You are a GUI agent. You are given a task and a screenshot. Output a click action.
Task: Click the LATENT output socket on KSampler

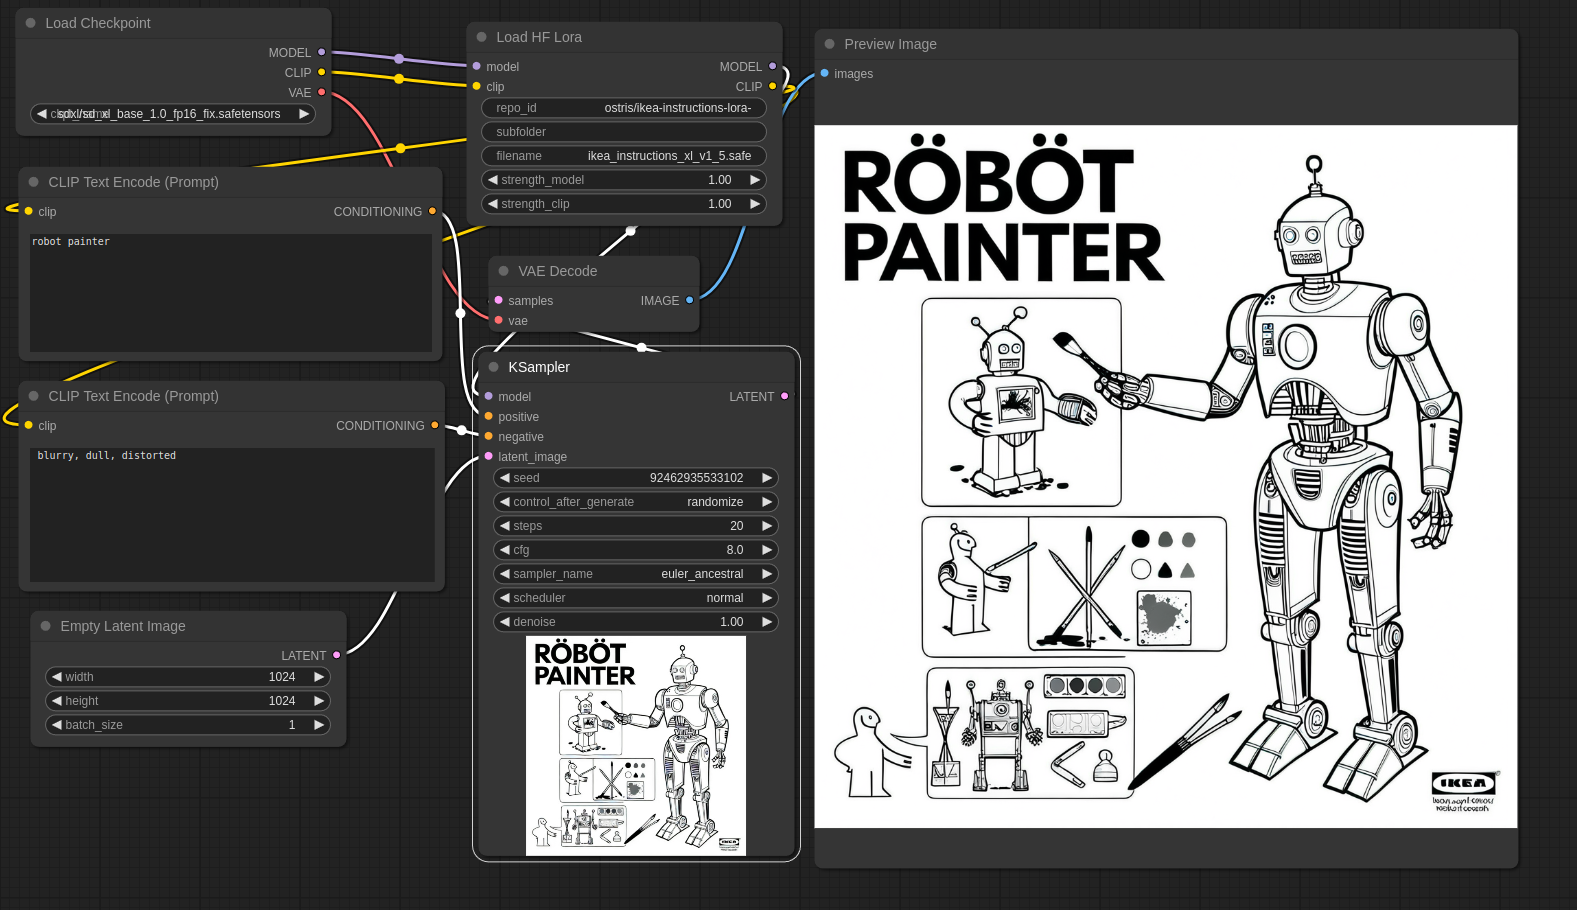tap(785, 396)
